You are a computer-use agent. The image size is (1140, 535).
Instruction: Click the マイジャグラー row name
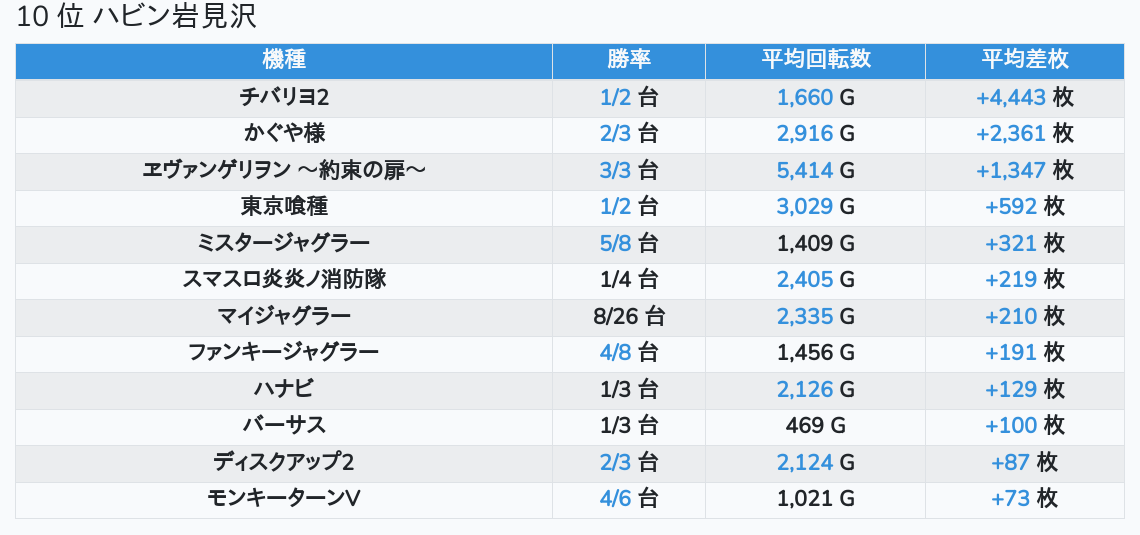pyautogui.click(x=284, y=315)
